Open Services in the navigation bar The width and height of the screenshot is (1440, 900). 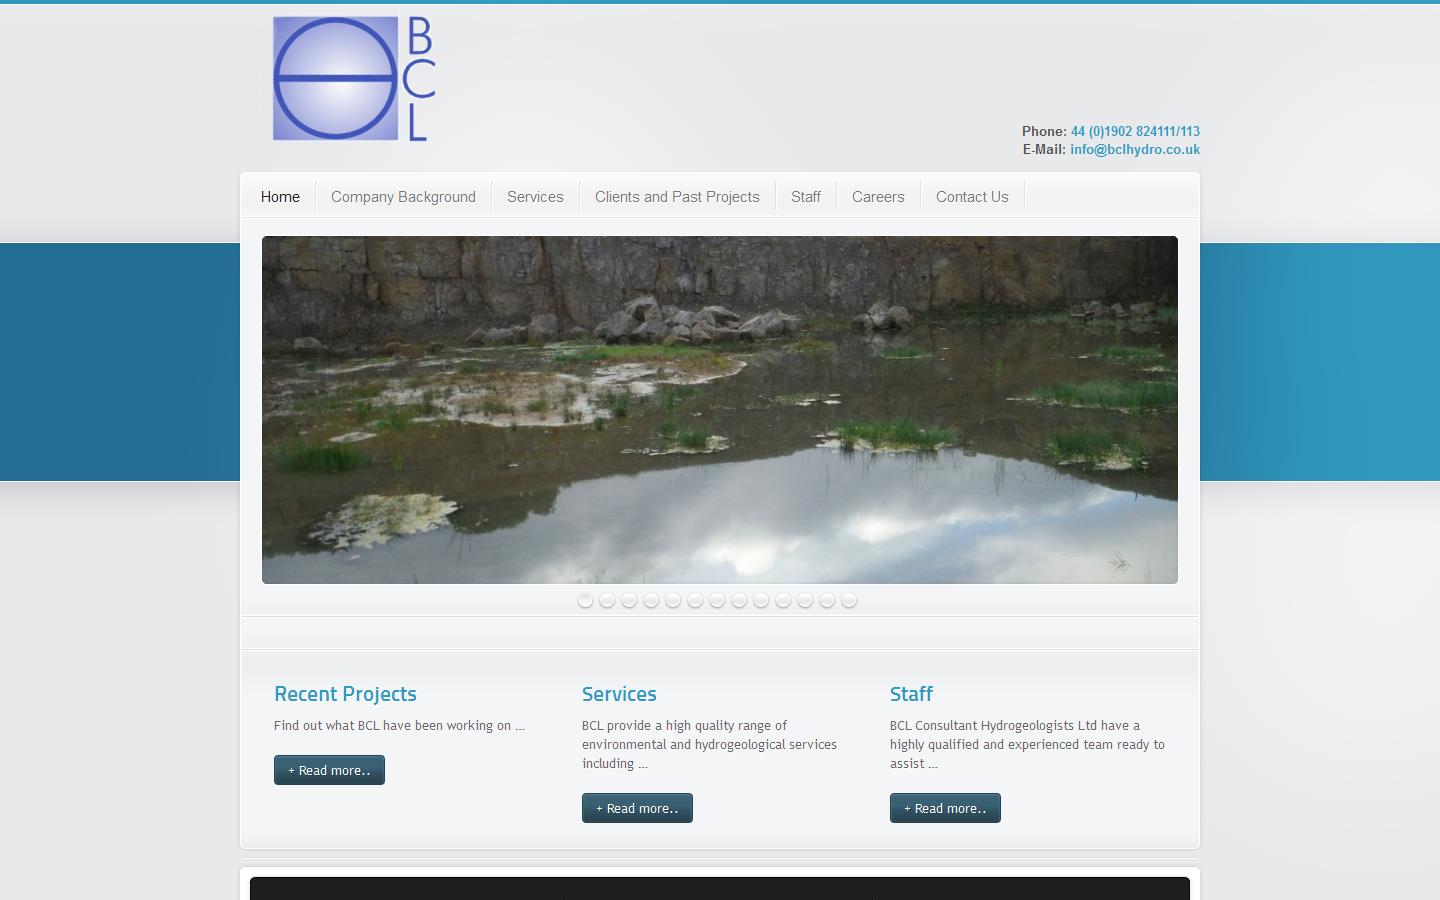coord(535,197)
